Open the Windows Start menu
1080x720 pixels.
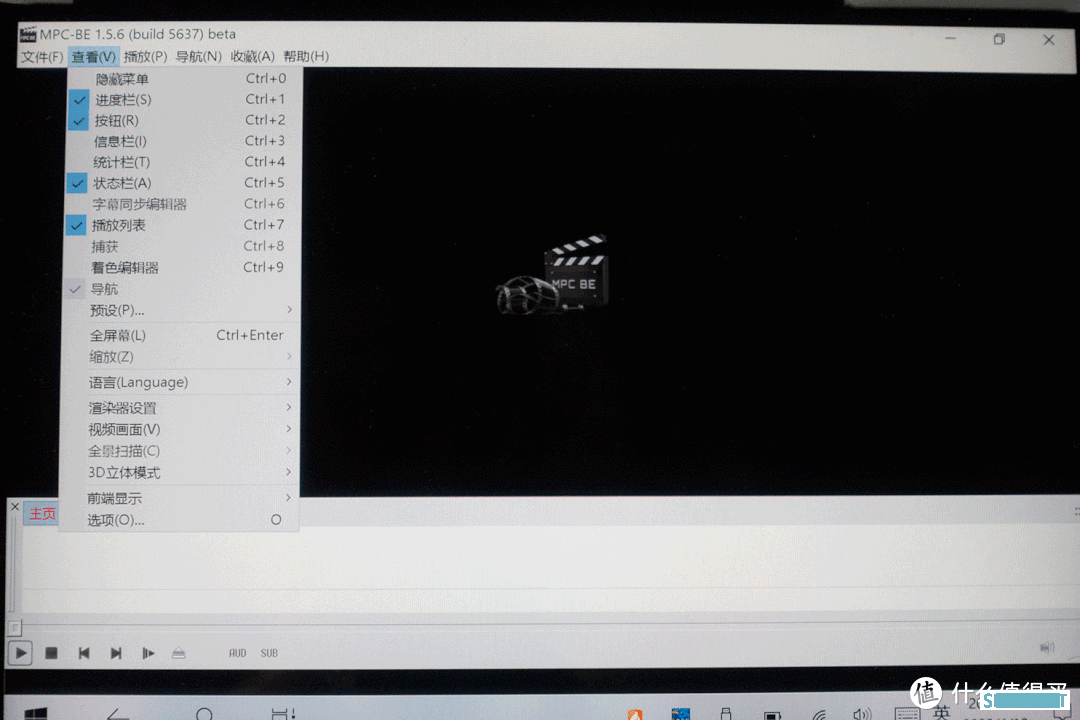(36, 714)
